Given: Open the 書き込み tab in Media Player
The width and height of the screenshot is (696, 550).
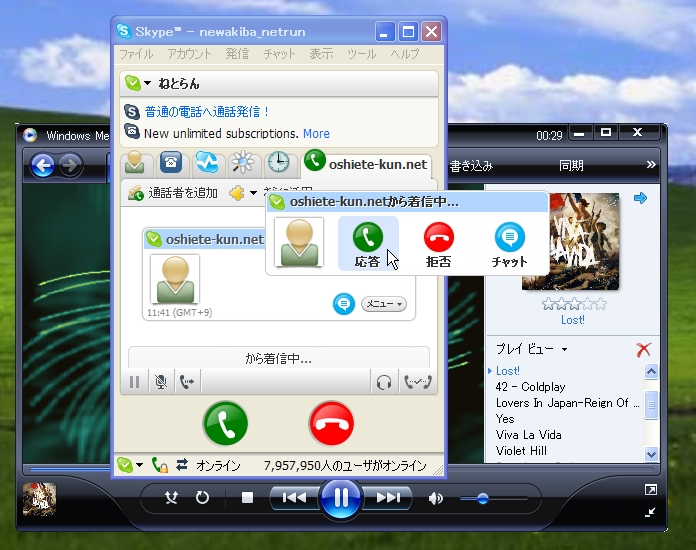Looking at the screenshot, I should [471, 166].
